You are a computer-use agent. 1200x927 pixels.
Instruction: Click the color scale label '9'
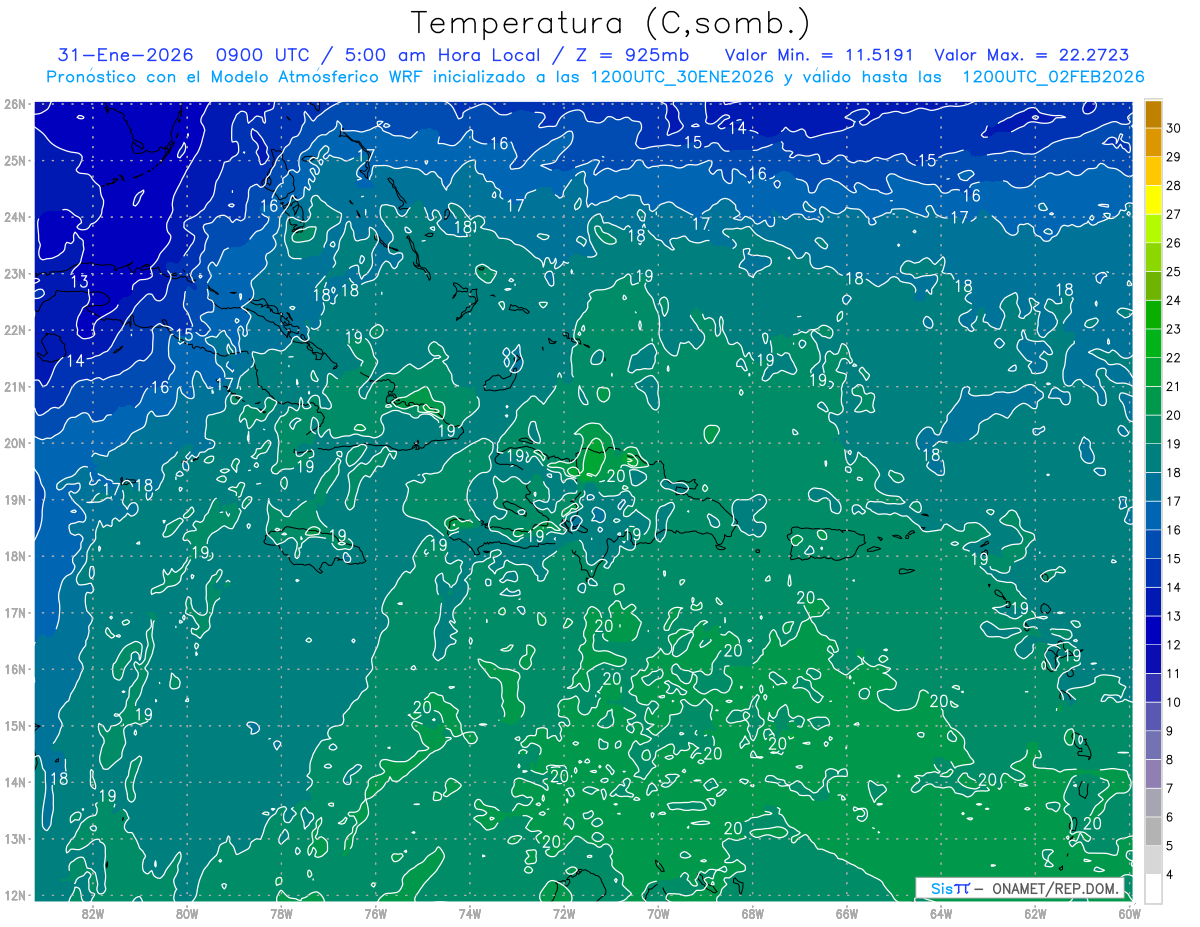(x=1170, y=731)
